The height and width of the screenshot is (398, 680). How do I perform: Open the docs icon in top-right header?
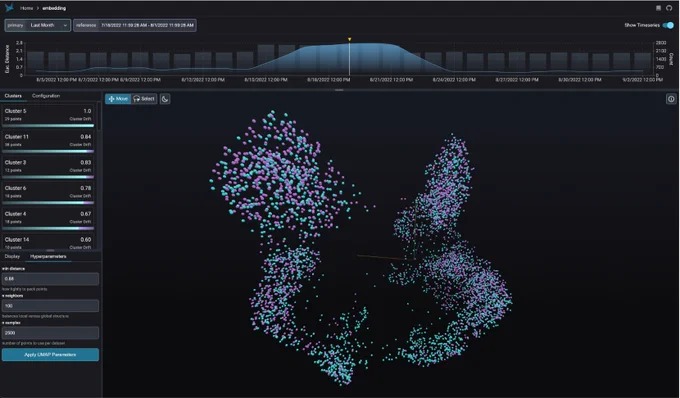(658, 8)
